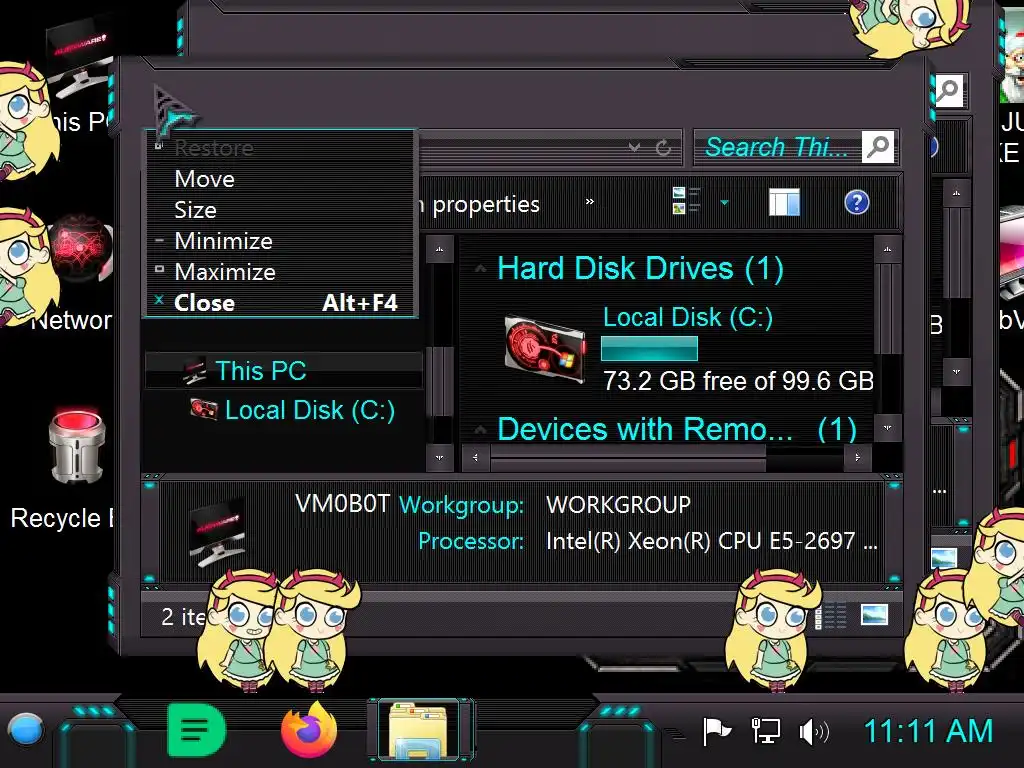Screen dimensions: 1024x768
Task: Switch to large icons status bar view
Action: [x=874, y=615]
